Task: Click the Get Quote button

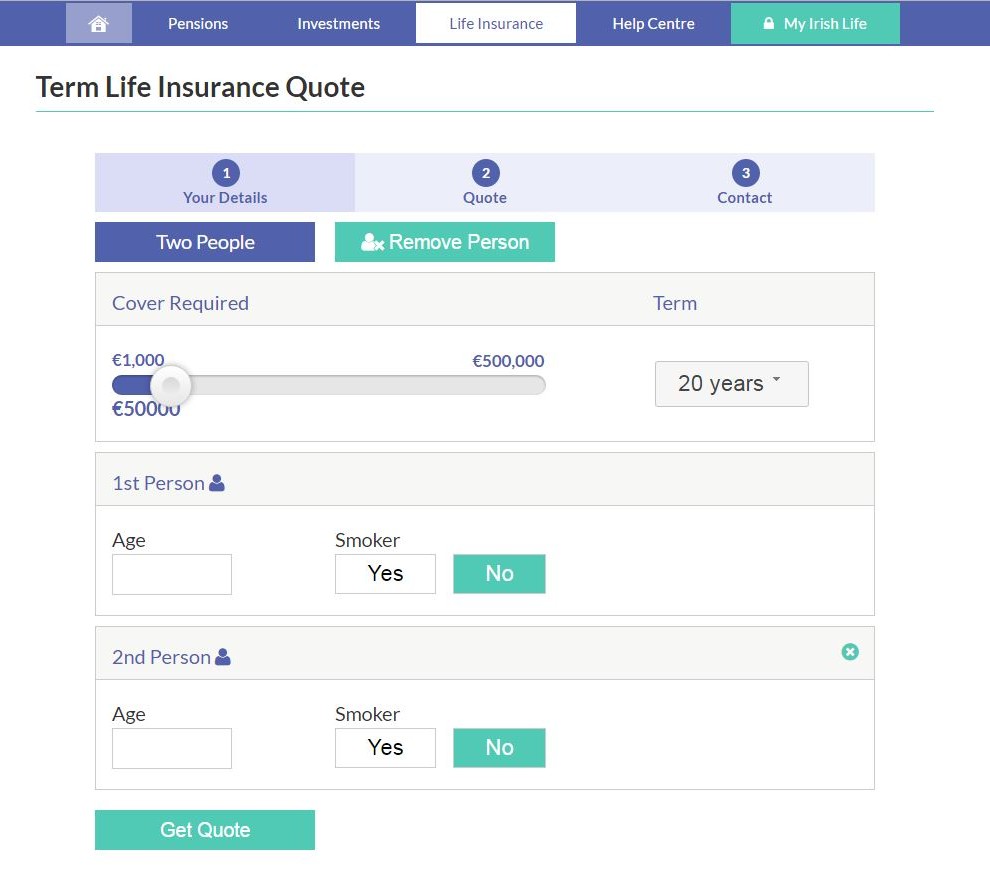Action: click(205, 830)
